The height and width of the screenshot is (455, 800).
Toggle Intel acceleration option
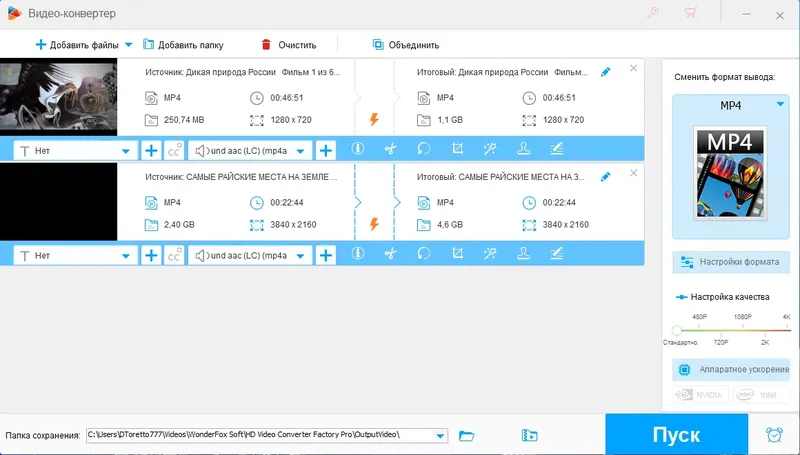pyautogui.click(x=761, y=395)
